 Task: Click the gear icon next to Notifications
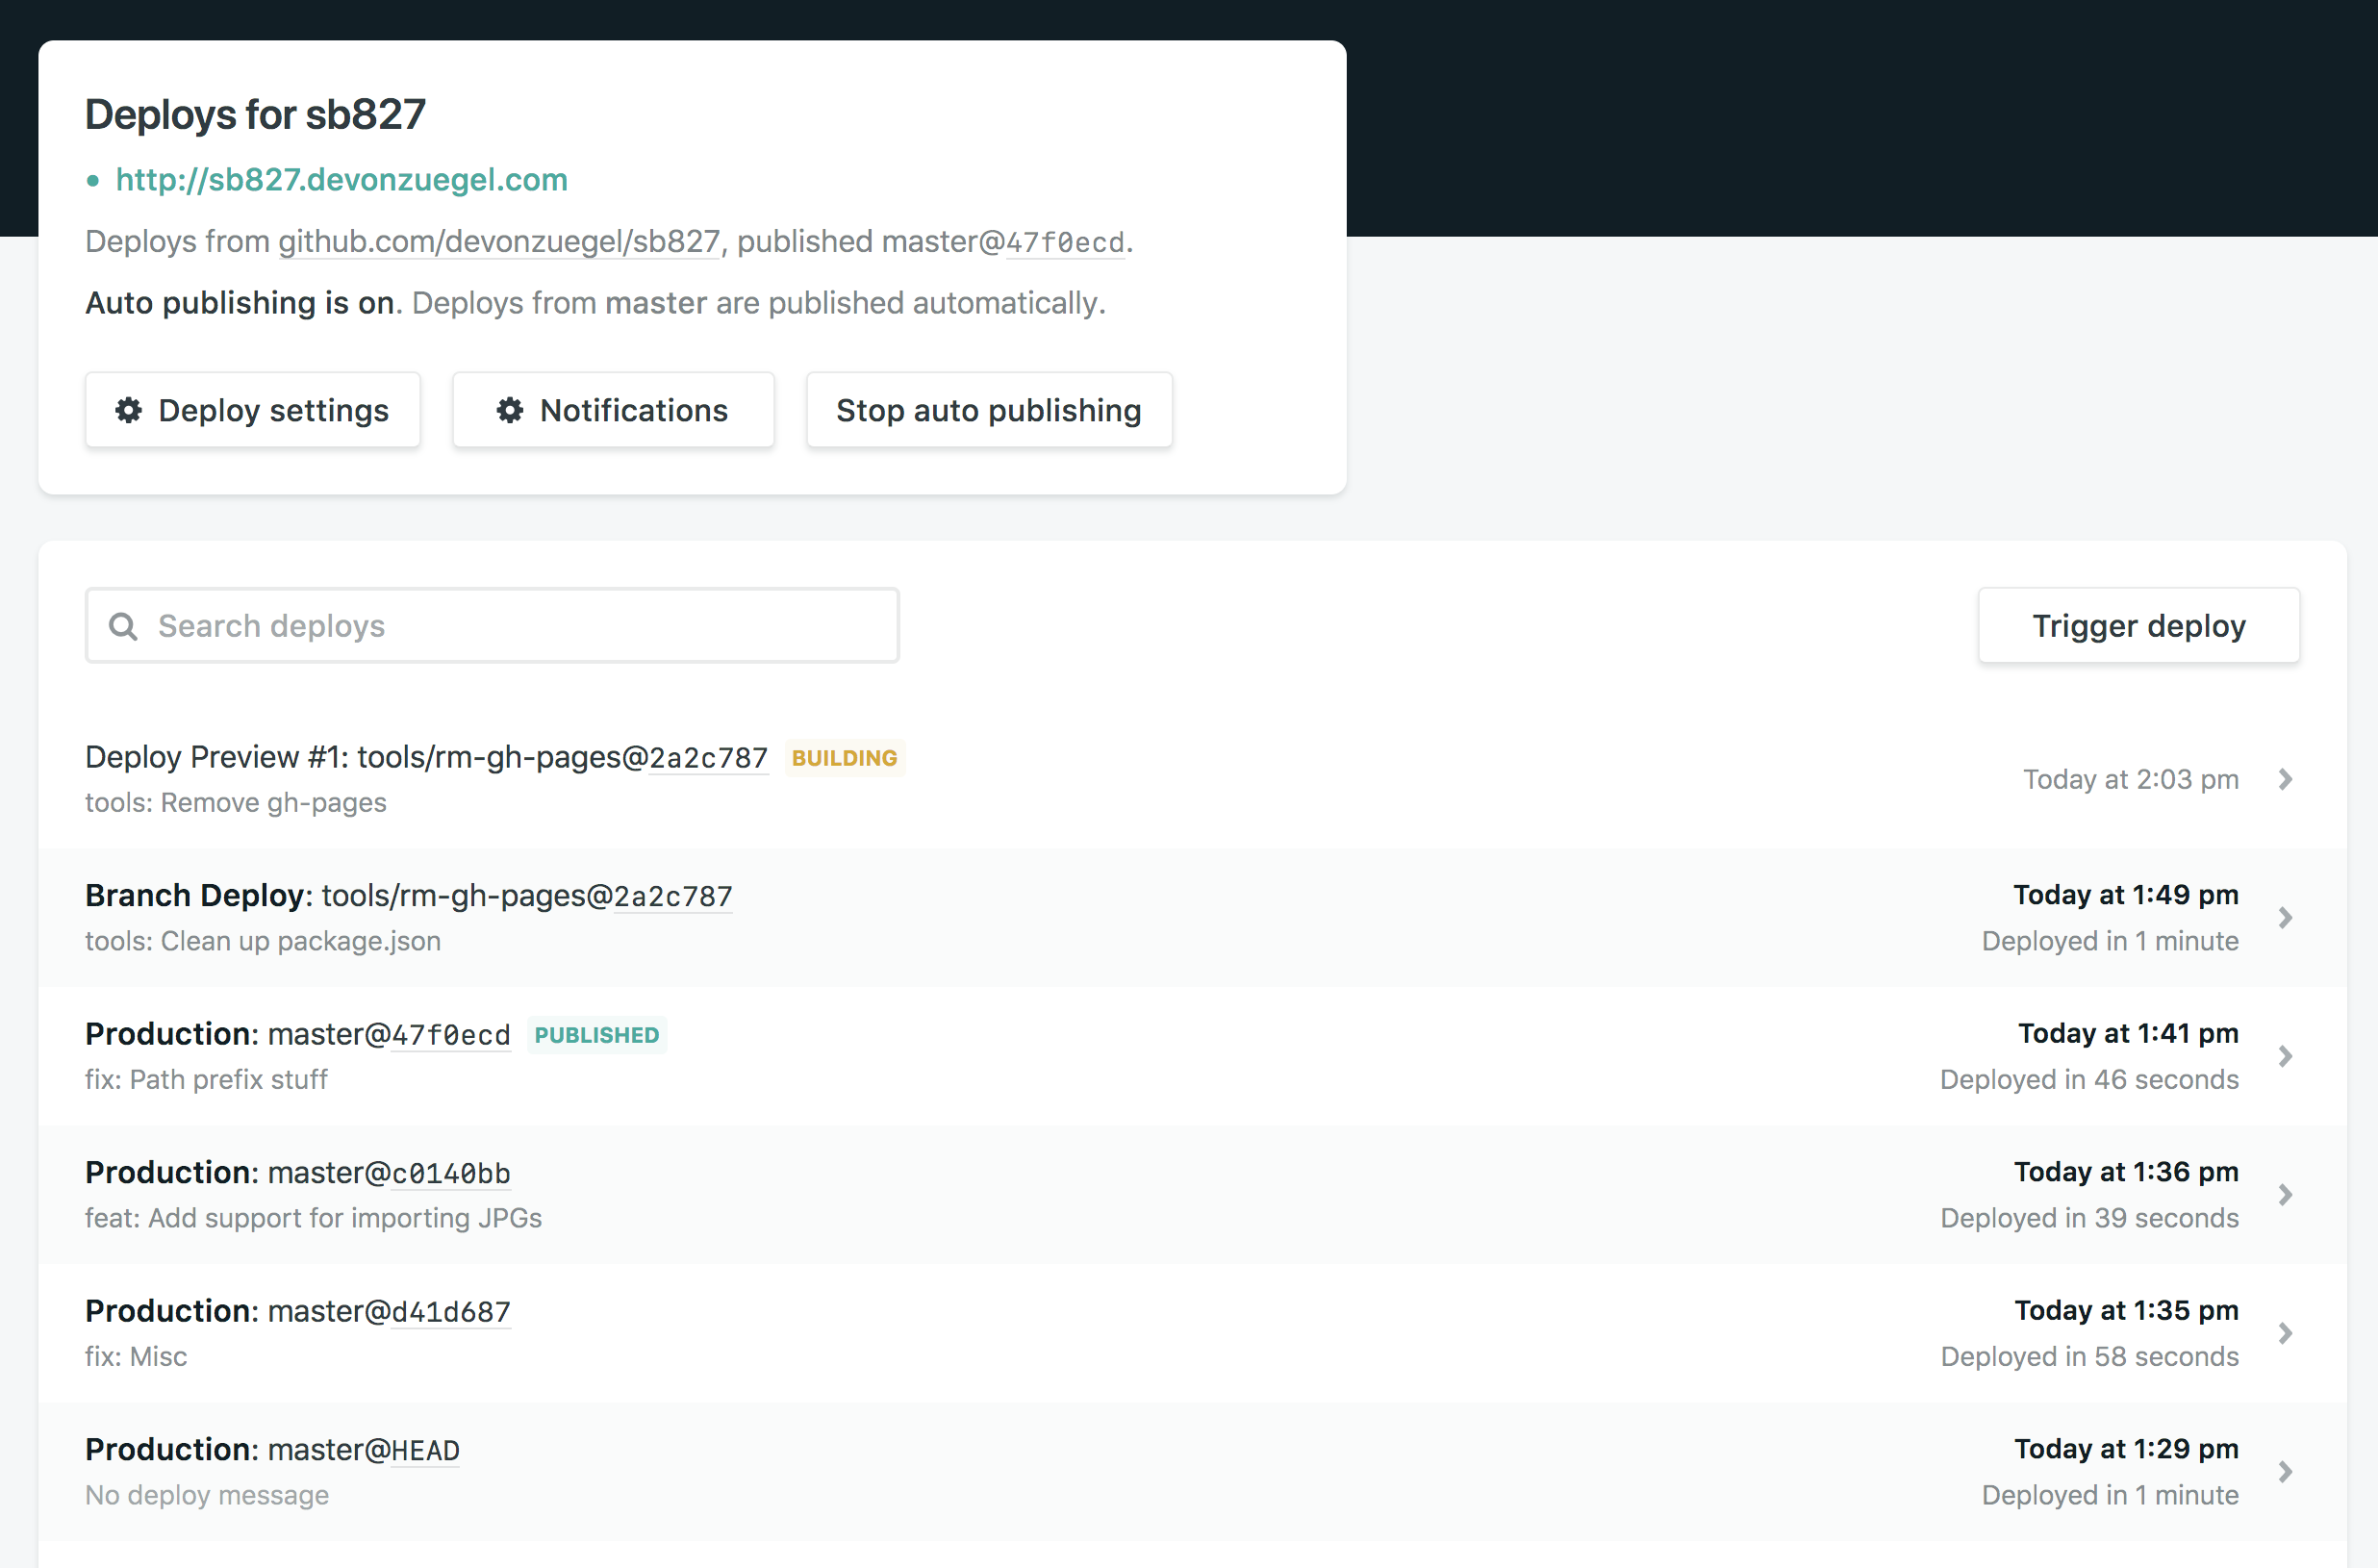(510, 410)
